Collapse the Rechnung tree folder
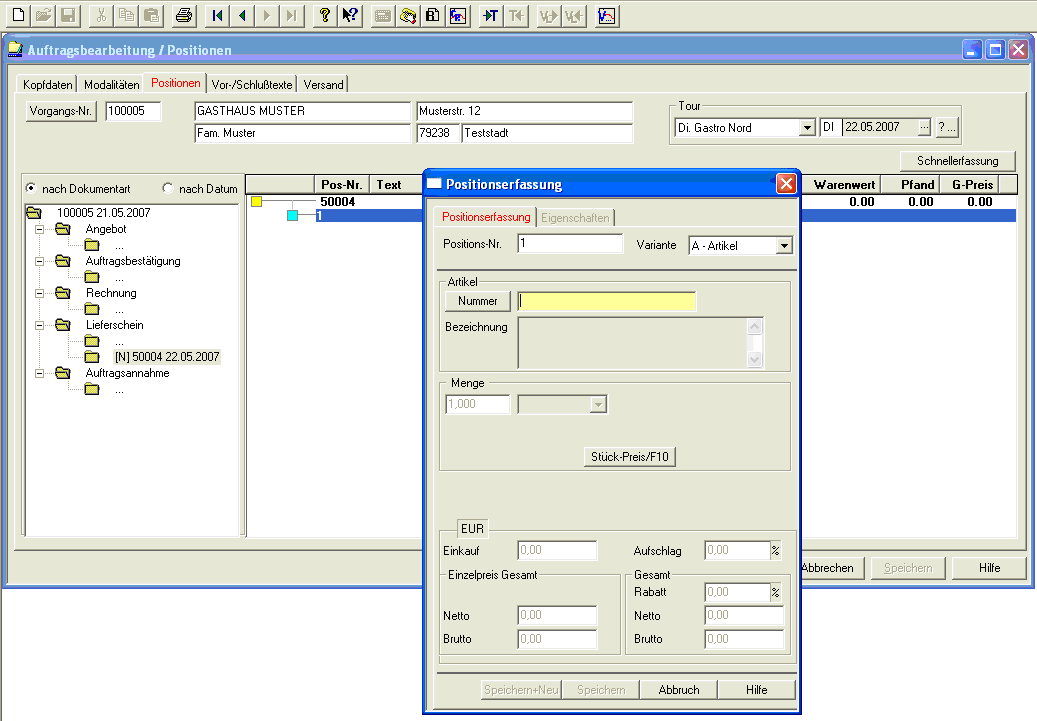The image size is (1037, 721). click(40, 293)
